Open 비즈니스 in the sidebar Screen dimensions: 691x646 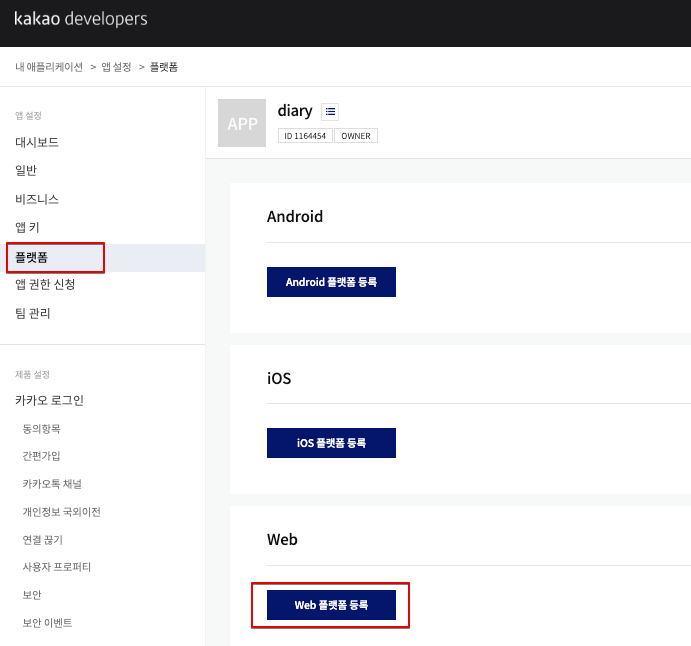pos(37,199)
